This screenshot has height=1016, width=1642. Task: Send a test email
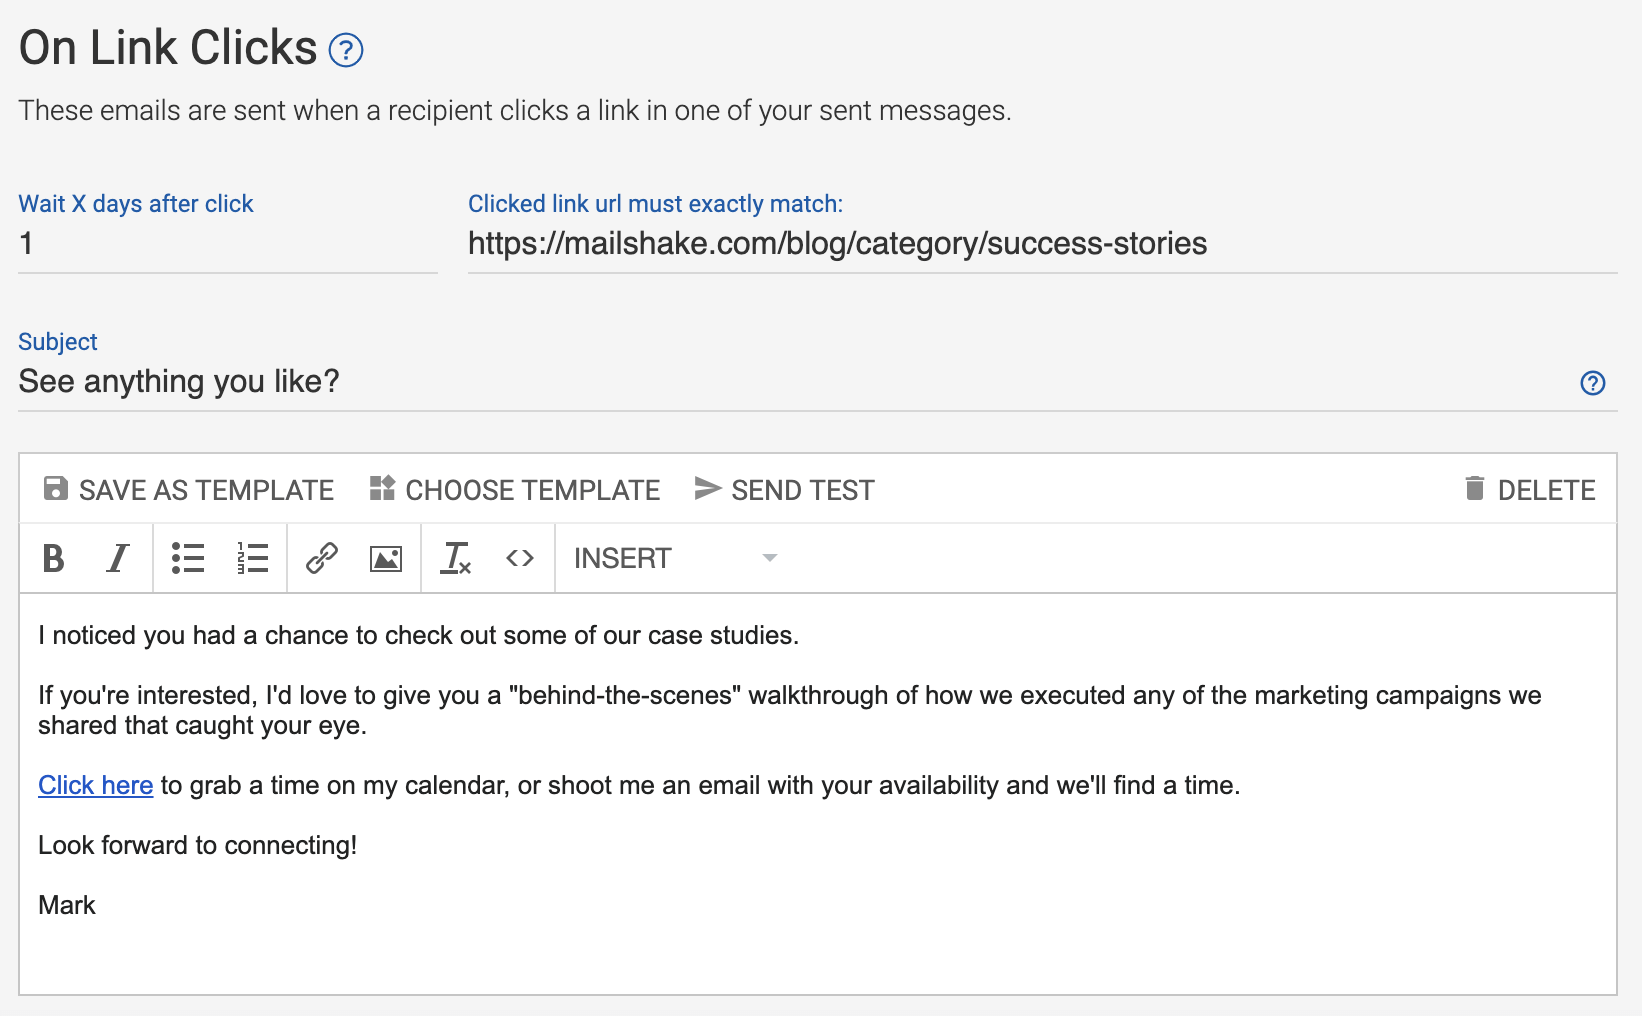(x=785, y=490)
